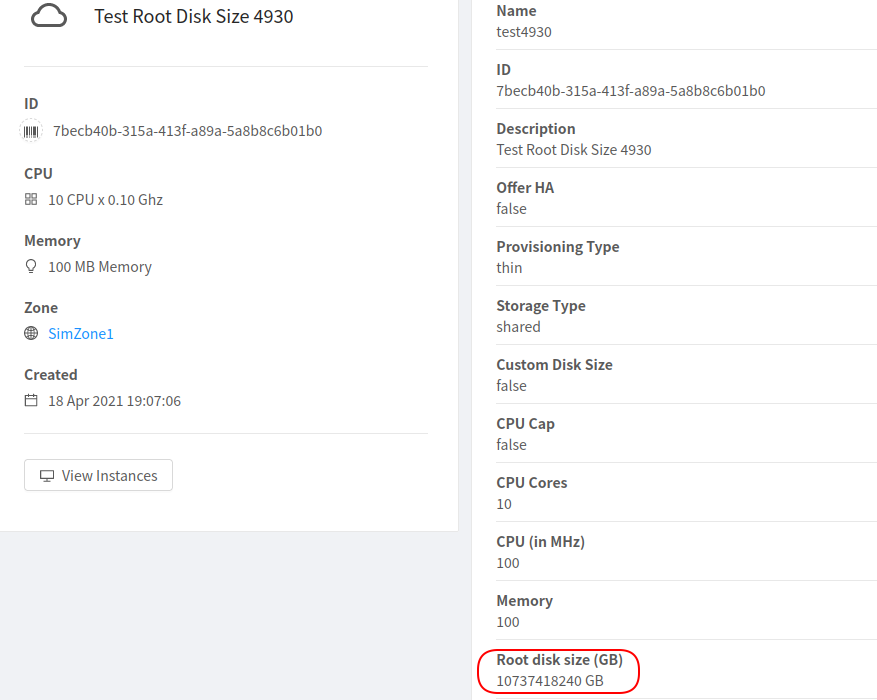Click the Memory heading in left panel
877x700 pixels.
[x=52, y=241]
